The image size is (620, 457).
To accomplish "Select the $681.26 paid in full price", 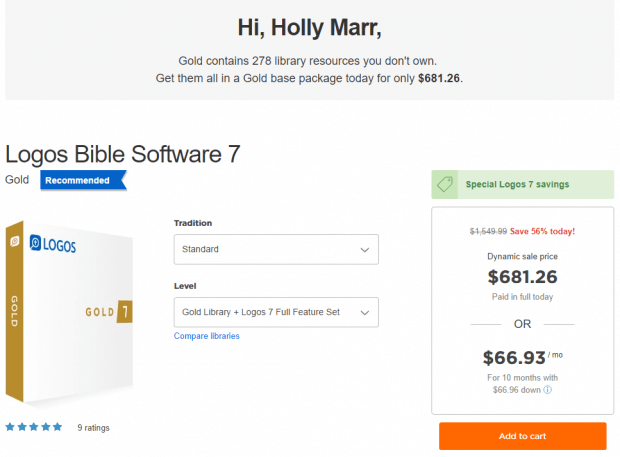I will tap(519, 276).
